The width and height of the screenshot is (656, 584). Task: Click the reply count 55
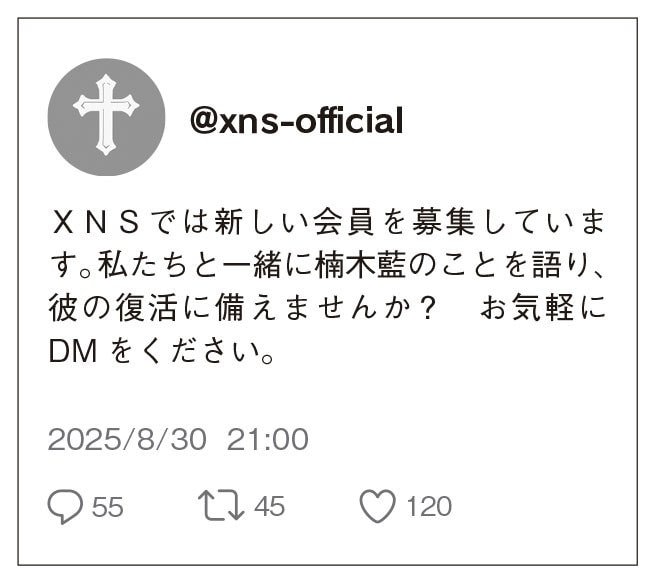point(108,507)
